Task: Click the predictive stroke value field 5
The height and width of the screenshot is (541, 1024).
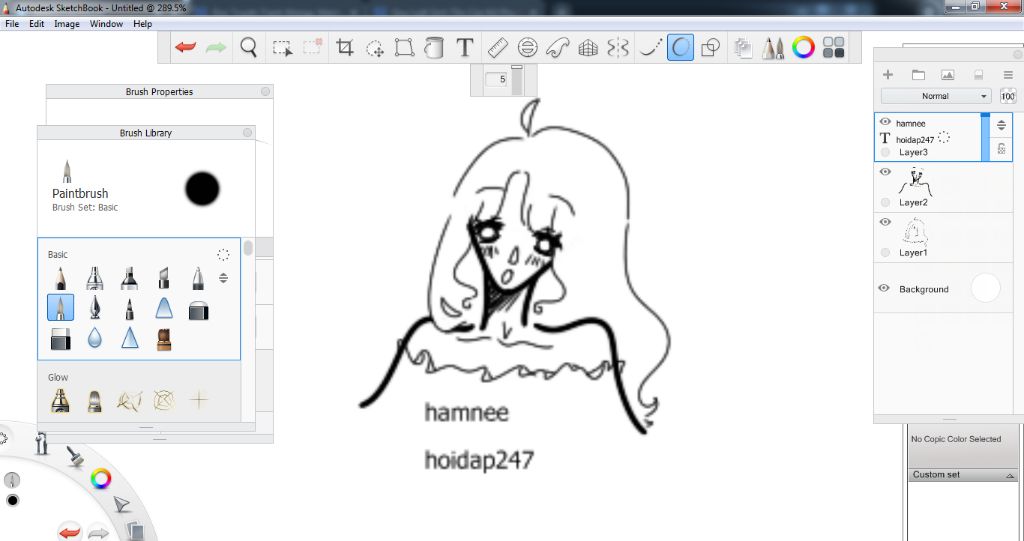Action: point(497,79)
